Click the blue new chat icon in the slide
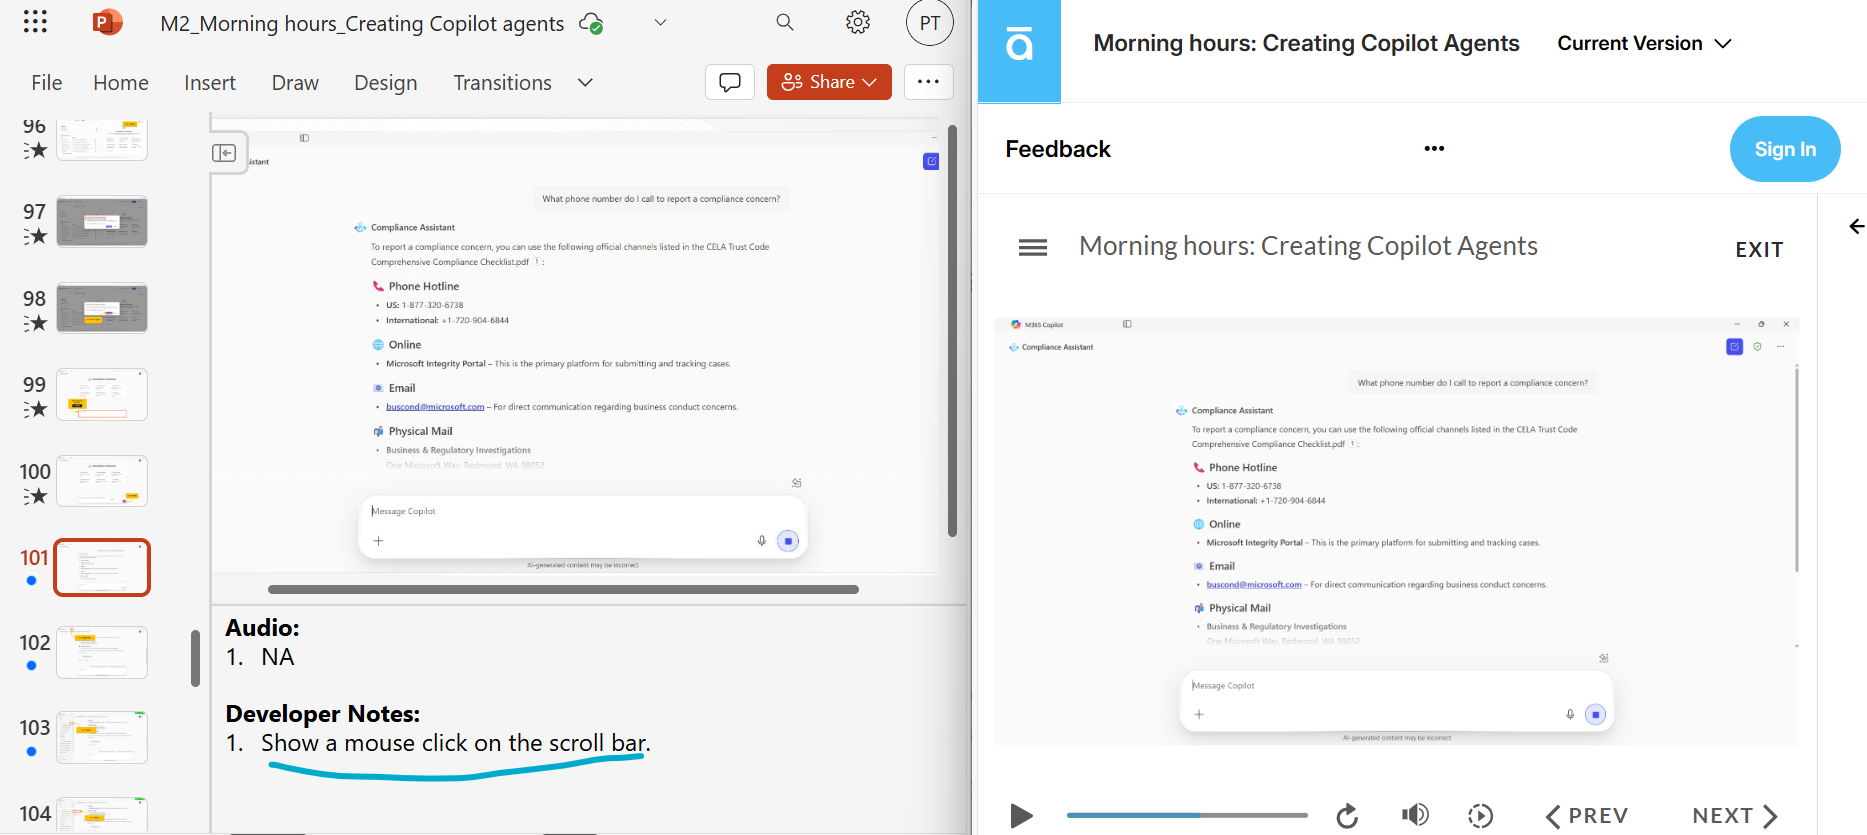 [x=931, y=161]
